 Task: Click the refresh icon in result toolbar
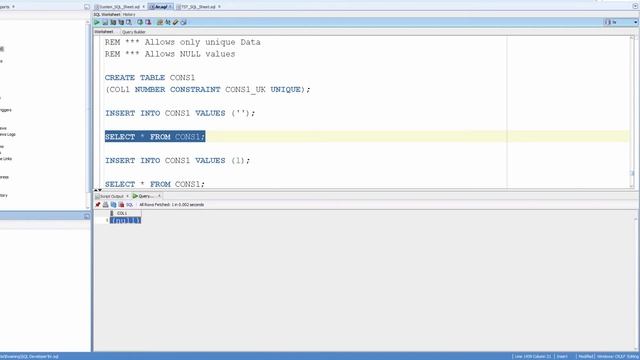click(113, 204)
